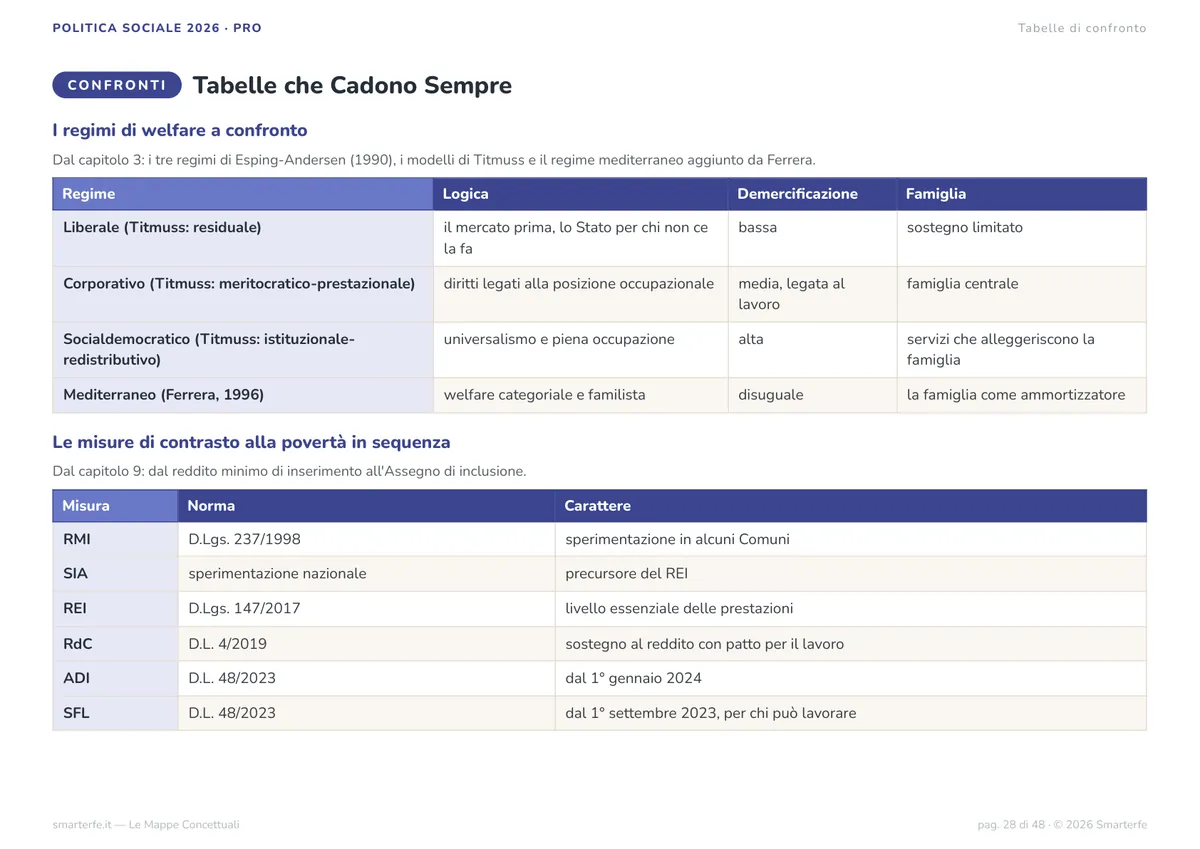Click the "disuguale" cell
The height and width of the screenshot is (849, 1200).
(x=812, y=395)
